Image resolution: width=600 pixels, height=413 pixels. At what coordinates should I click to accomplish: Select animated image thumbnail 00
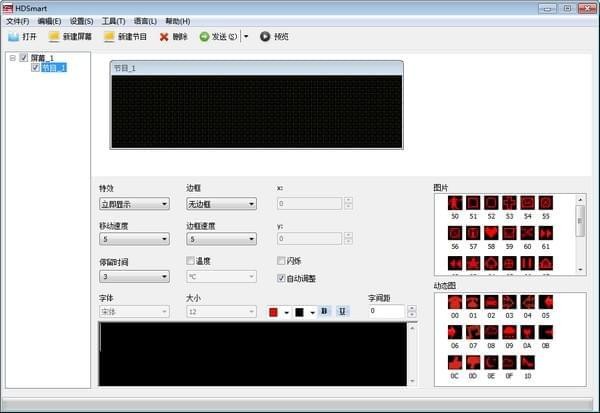click(454, 302)
